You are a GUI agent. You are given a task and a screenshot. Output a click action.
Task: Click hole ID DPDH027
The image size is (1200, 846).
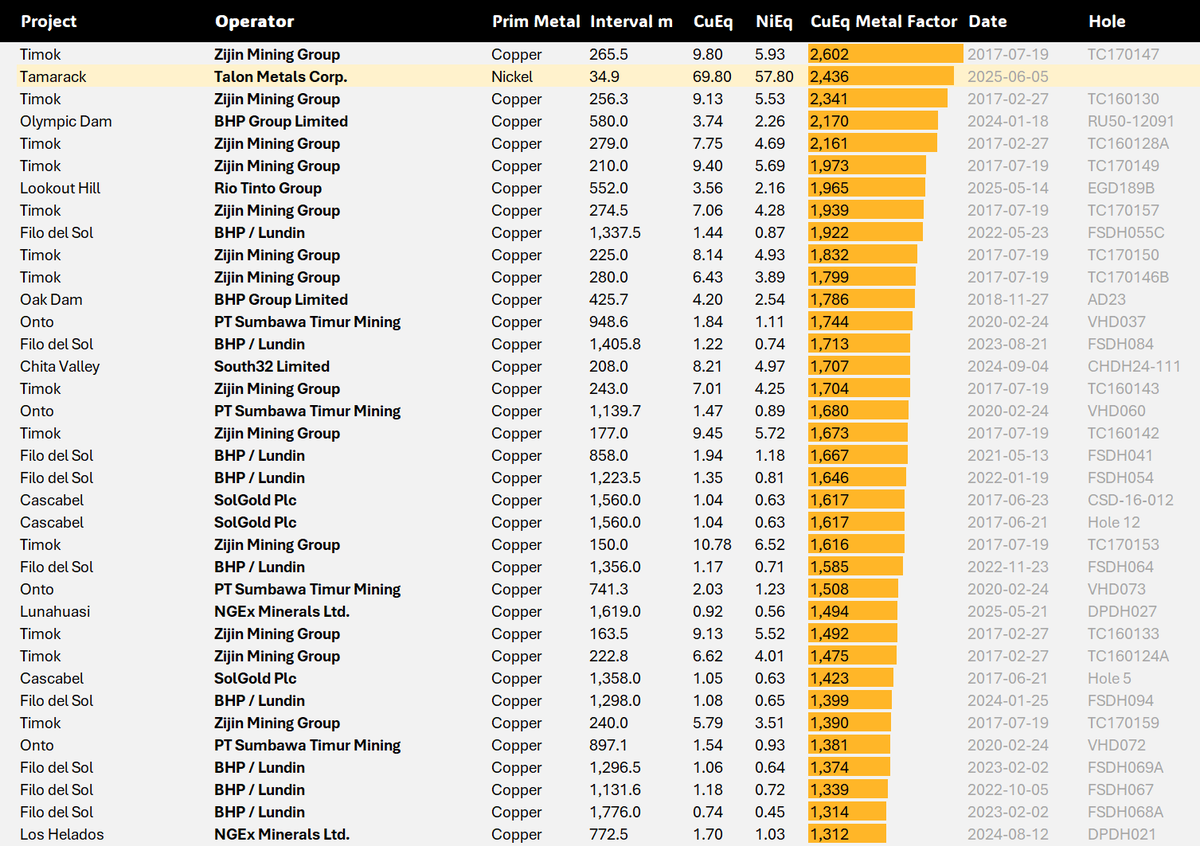1122,611
